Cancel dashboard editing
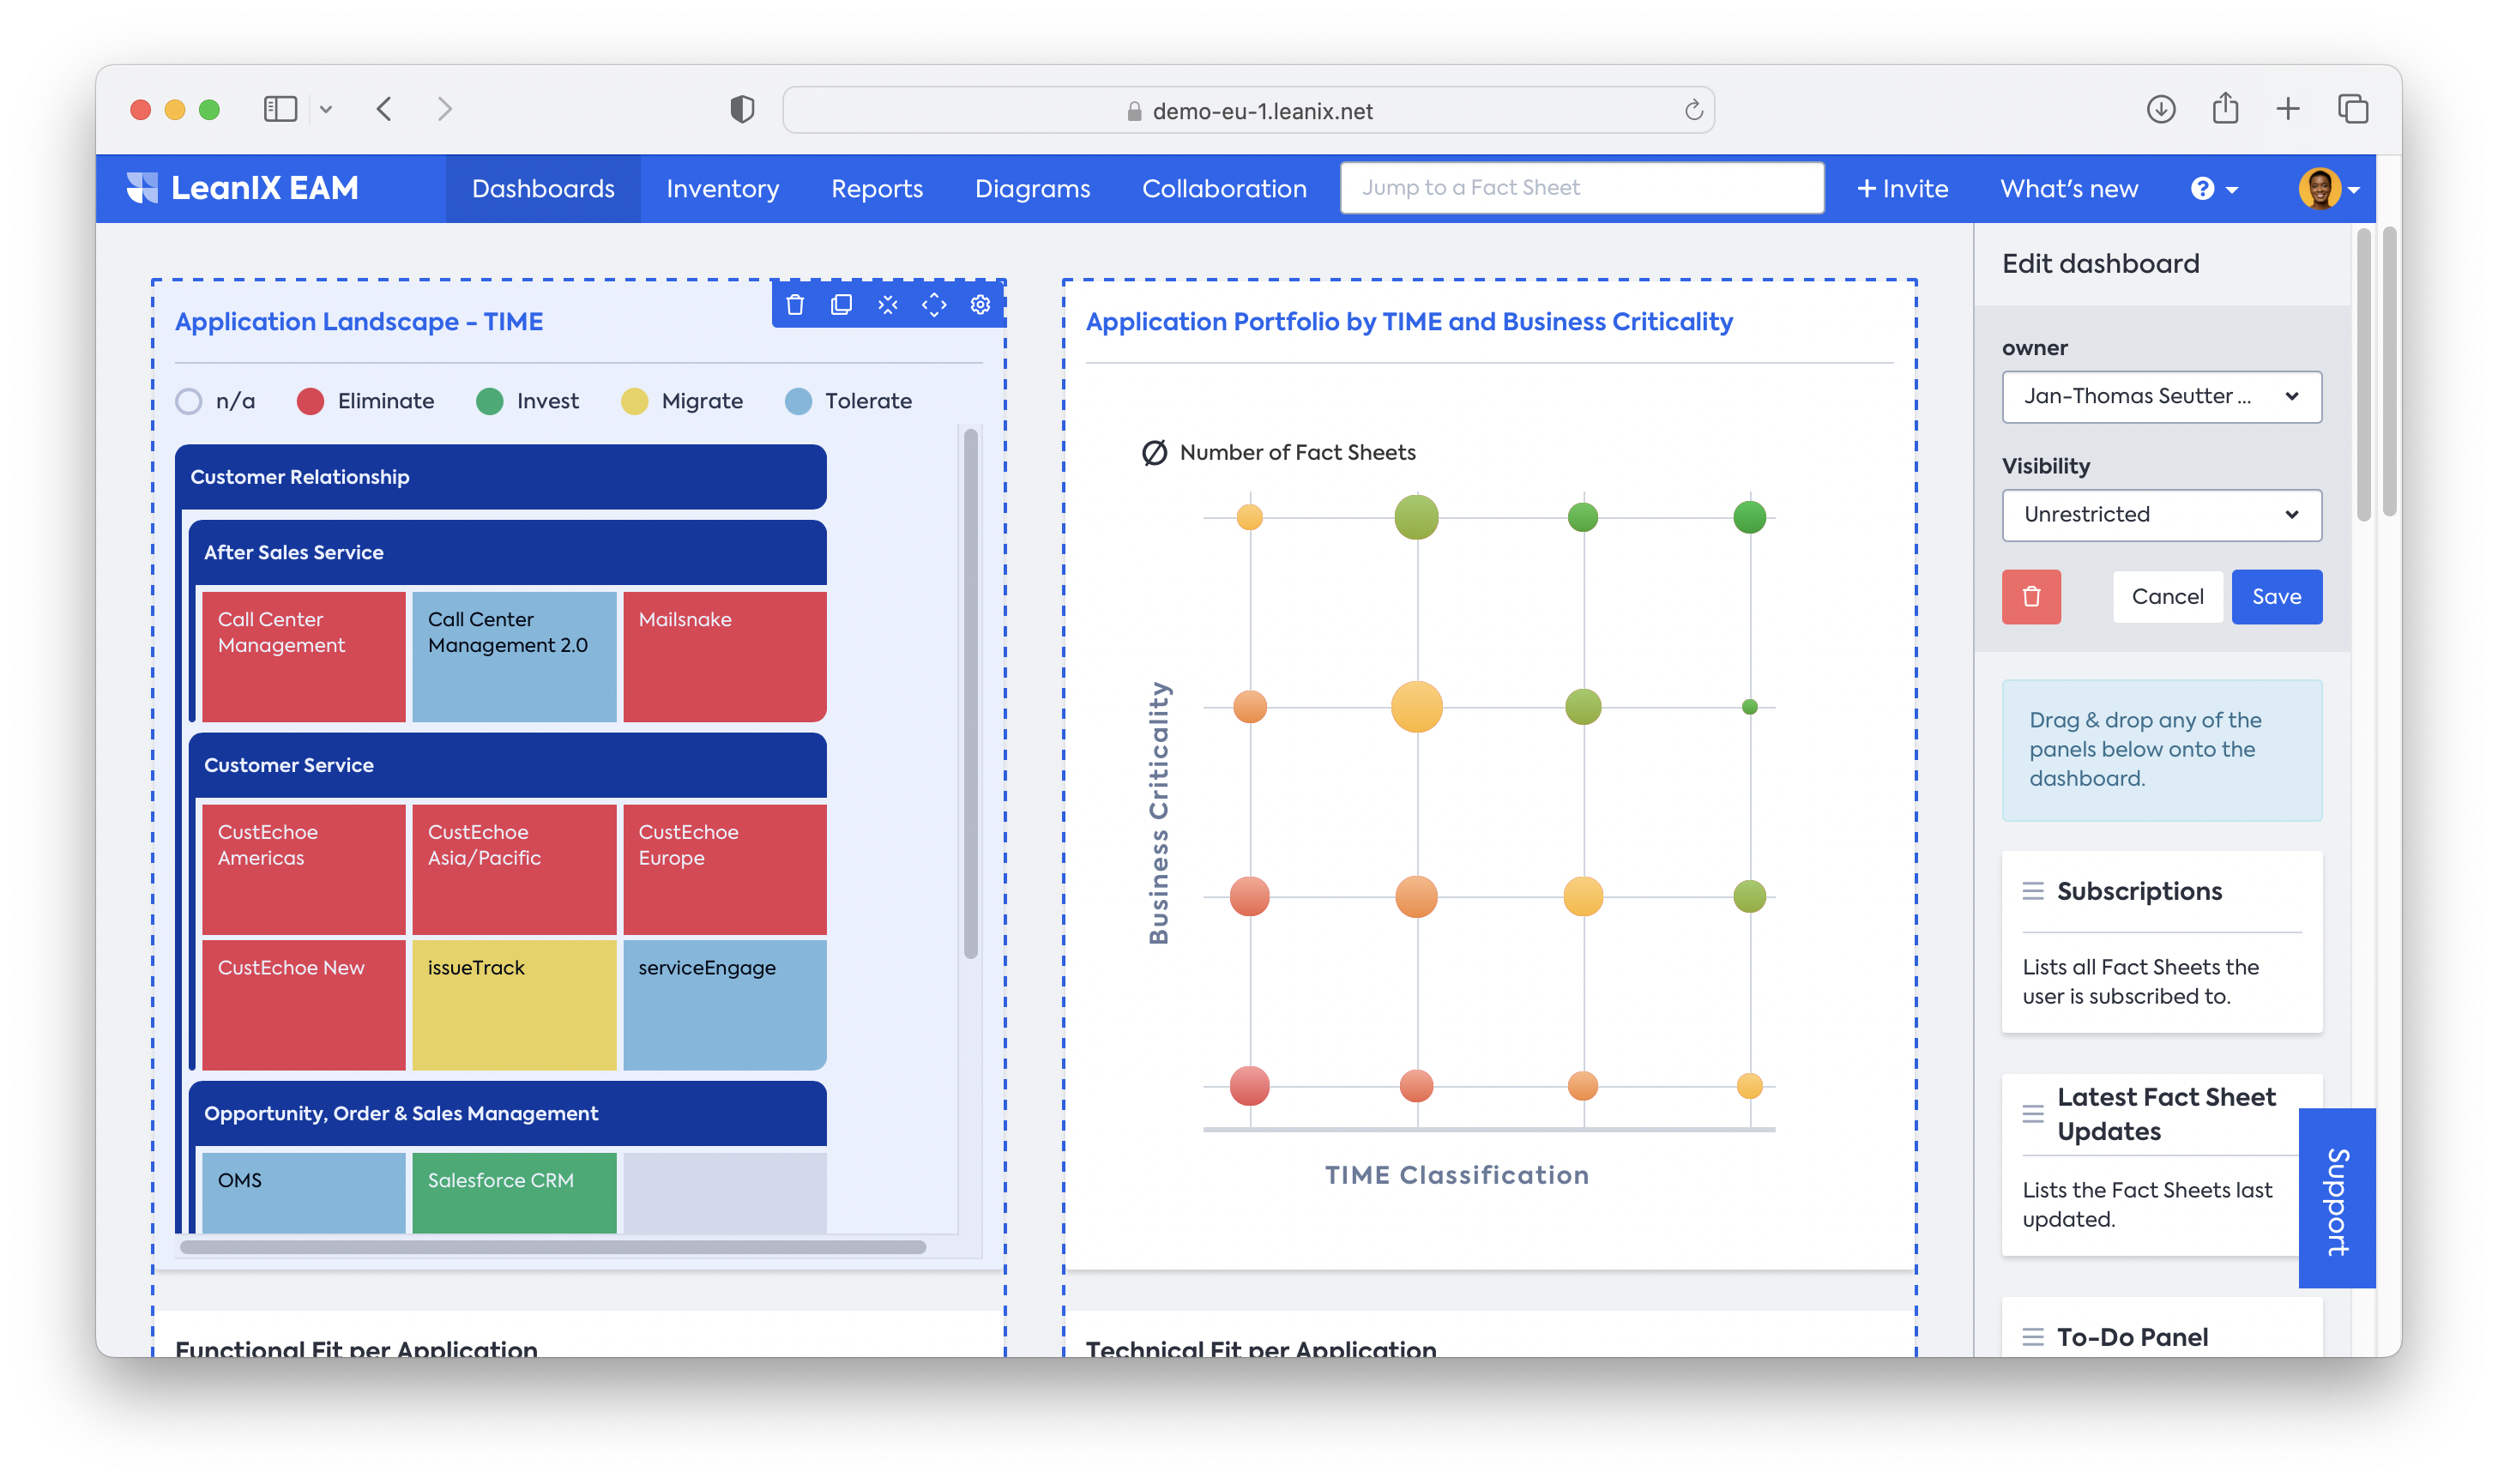The height and width of the screenshot is (1484, 2498). (x=2166, y=597)
